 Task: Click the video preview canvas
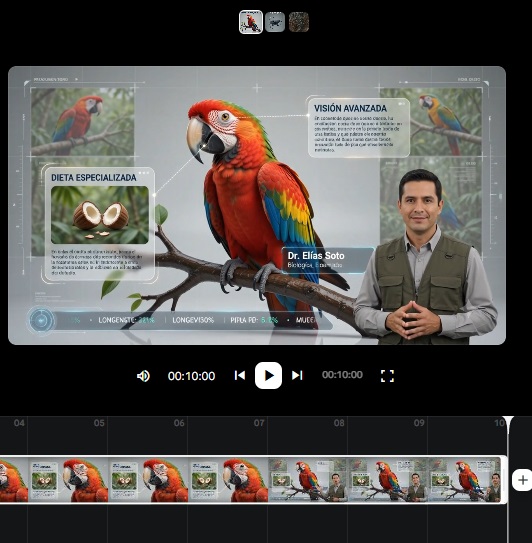[x=257, y=205]
